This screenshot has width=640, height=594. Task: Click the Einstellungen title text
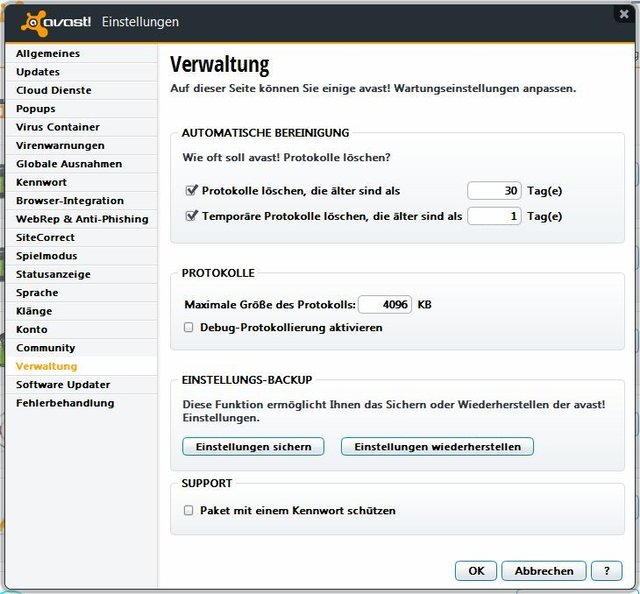point(140,22)
